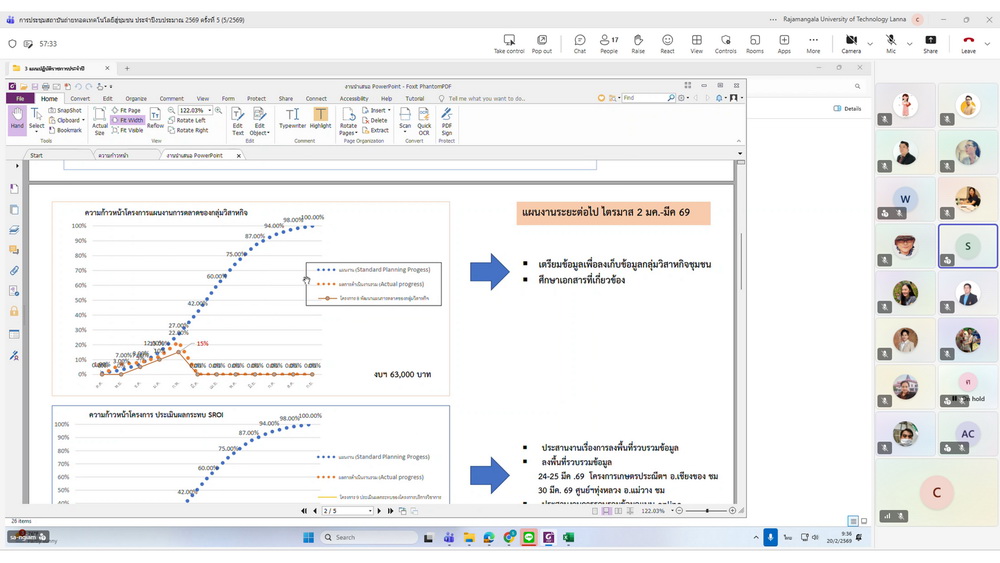Select the Hand tool in ribbon
This screenshot has height=563, width=1000.
tap(17, 120)
